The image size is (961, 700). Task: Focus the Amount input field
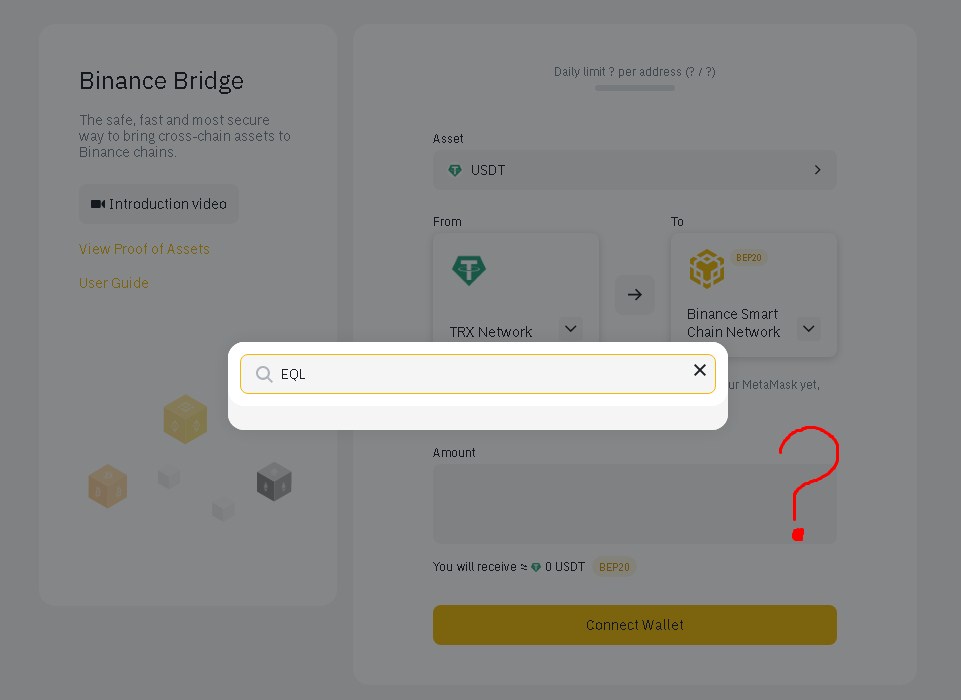[634, 503]
